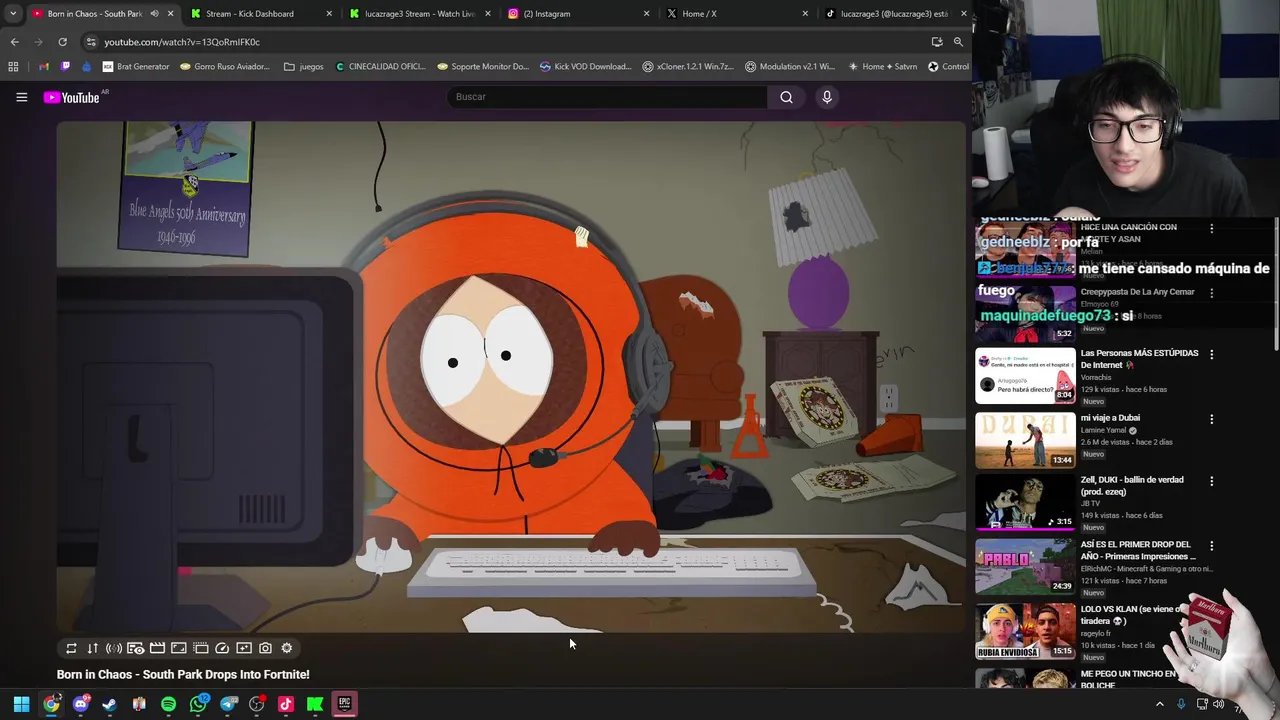Open the PRIMER DROP DEL AÑO thumbnail

(1025, 567)
